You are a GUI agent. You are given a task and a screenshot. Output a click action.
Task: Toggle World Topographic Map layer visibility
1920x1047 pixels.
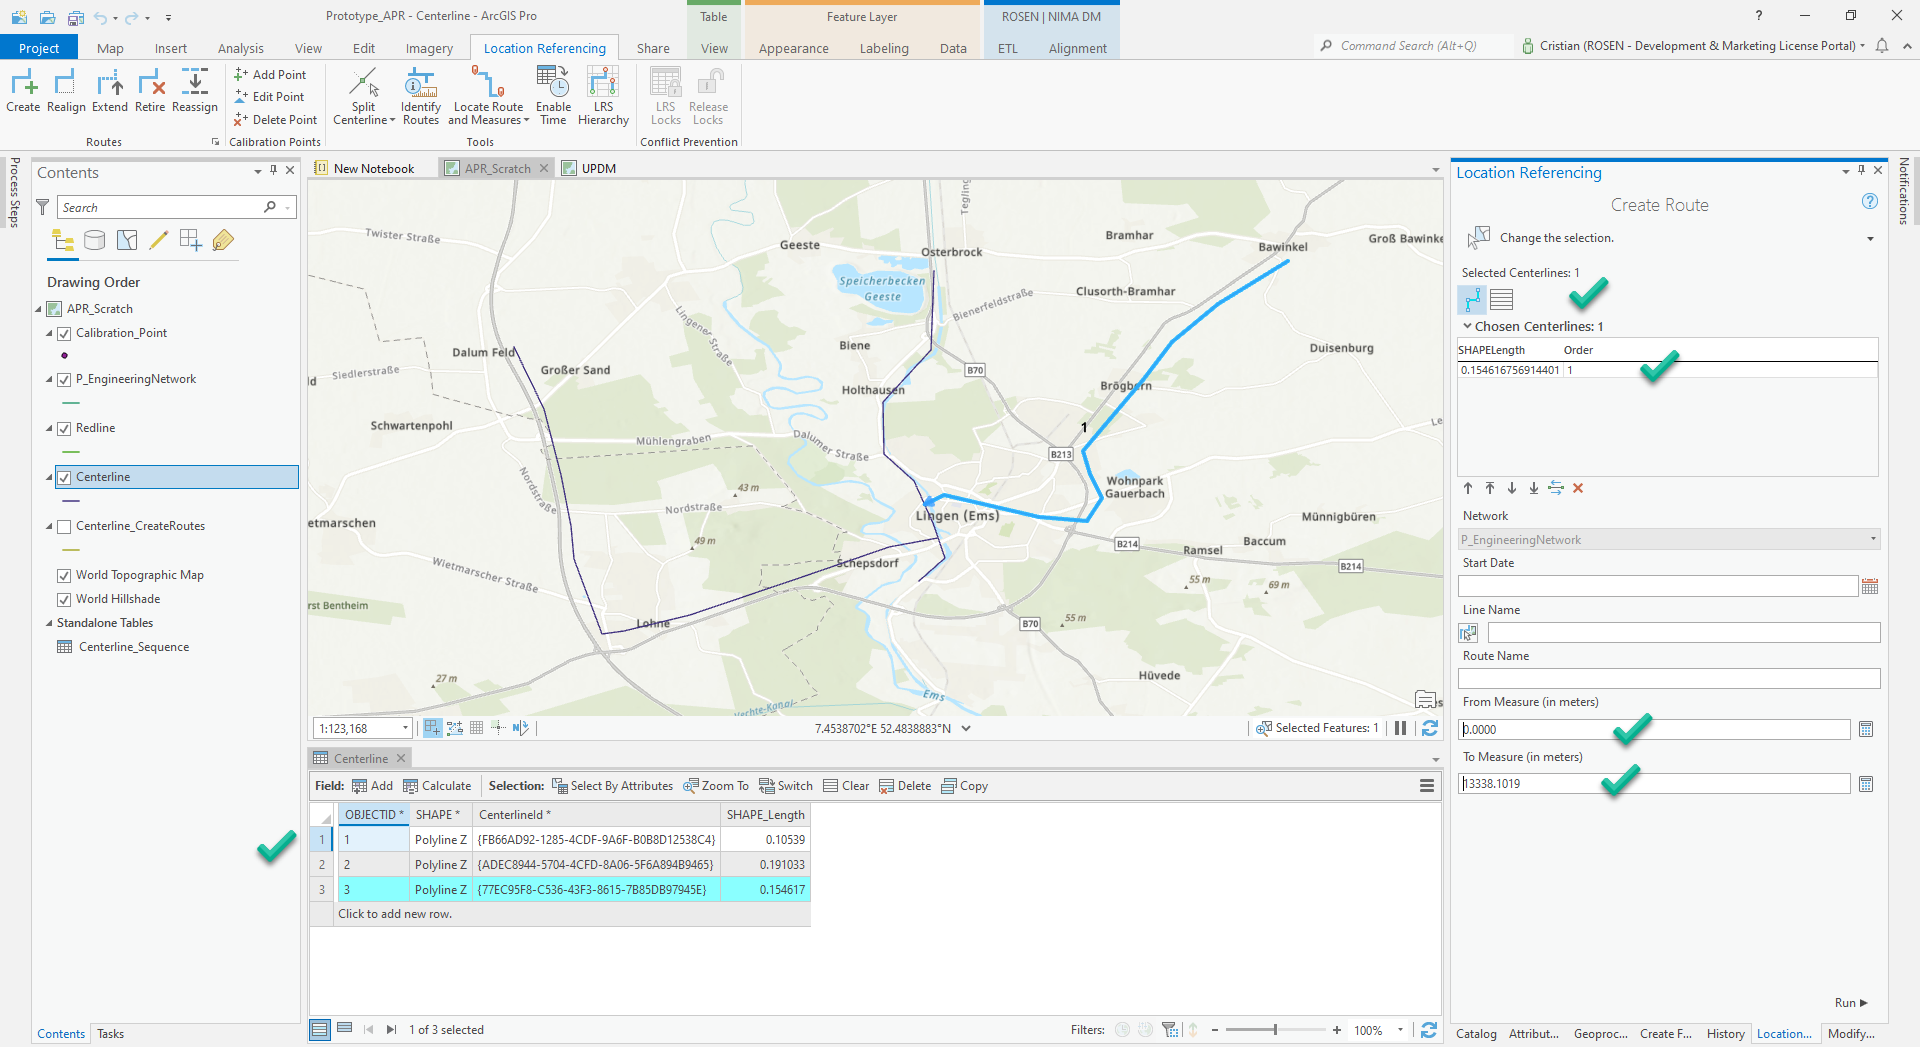pyautogui.click(x=64, y=575)
